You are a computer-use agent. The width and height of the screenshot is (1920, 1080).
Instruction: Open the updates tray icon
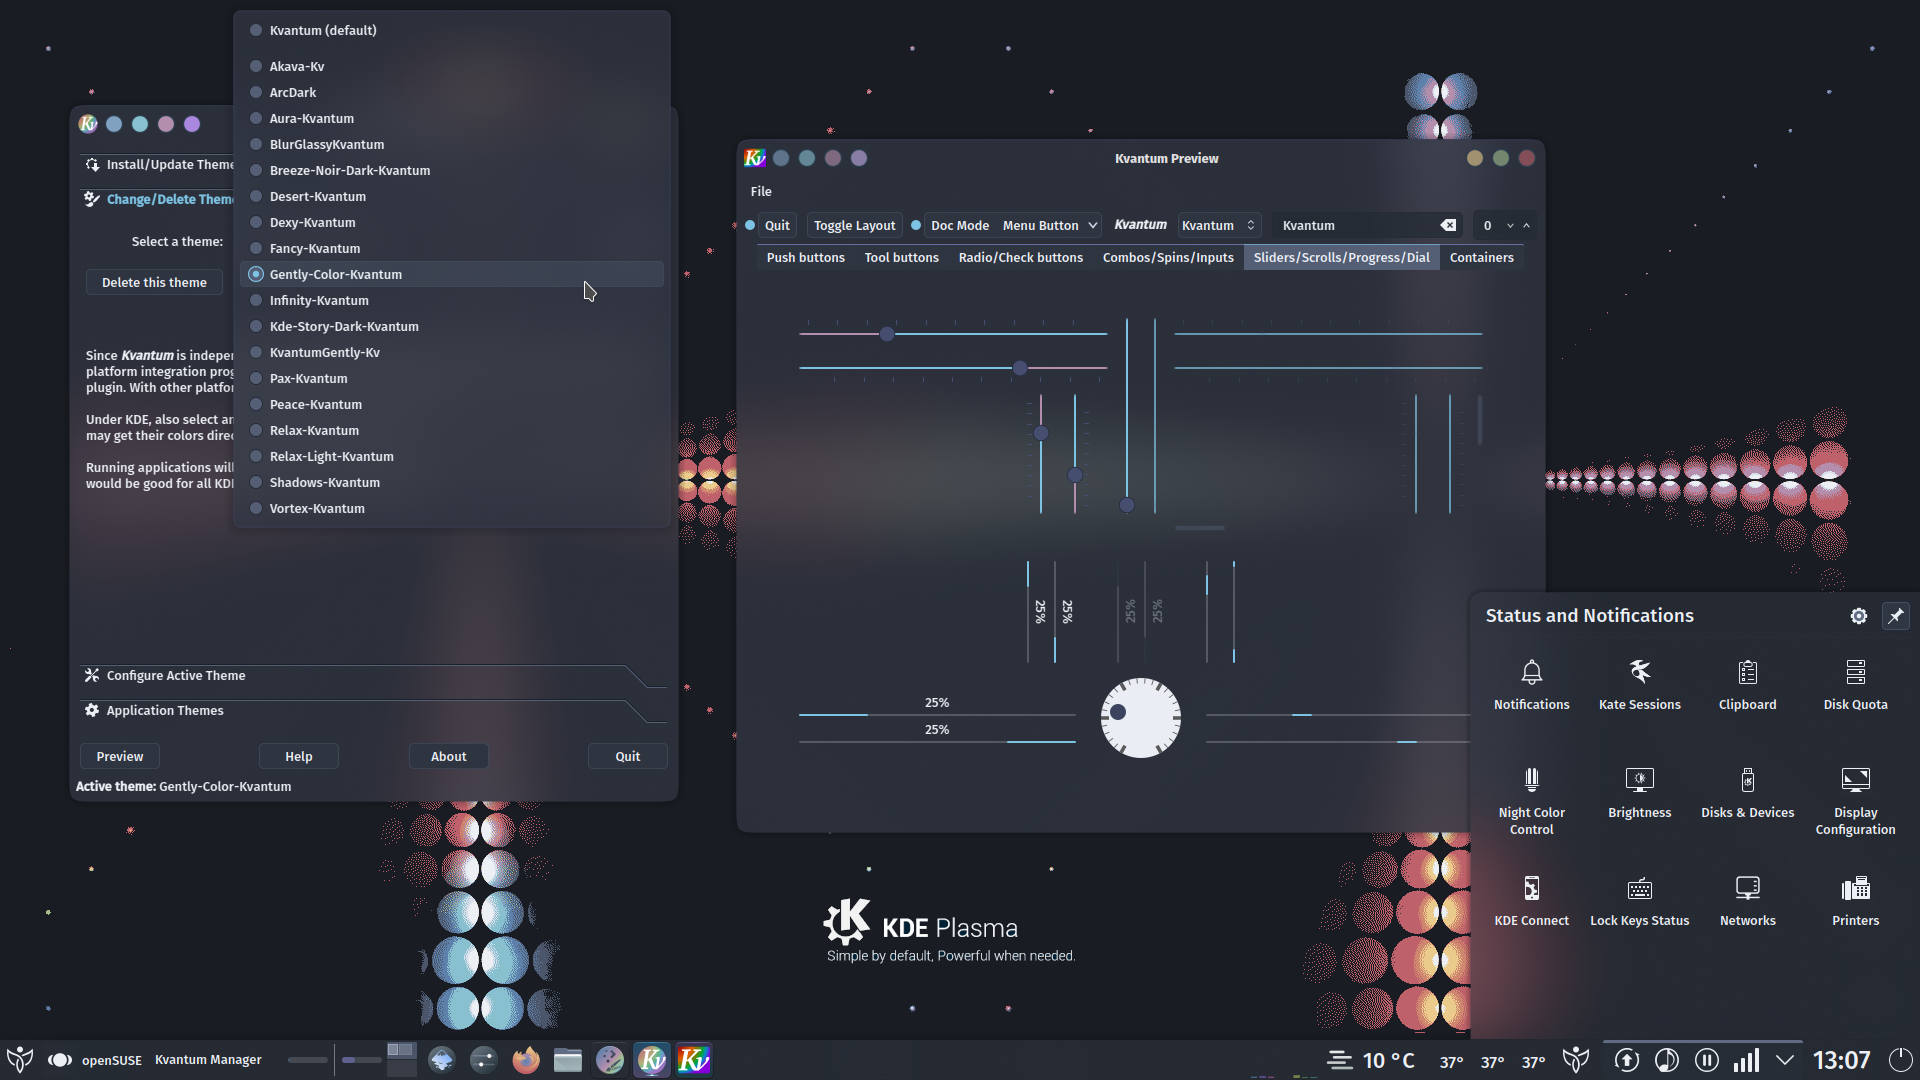click(x=1626, y=1060)
